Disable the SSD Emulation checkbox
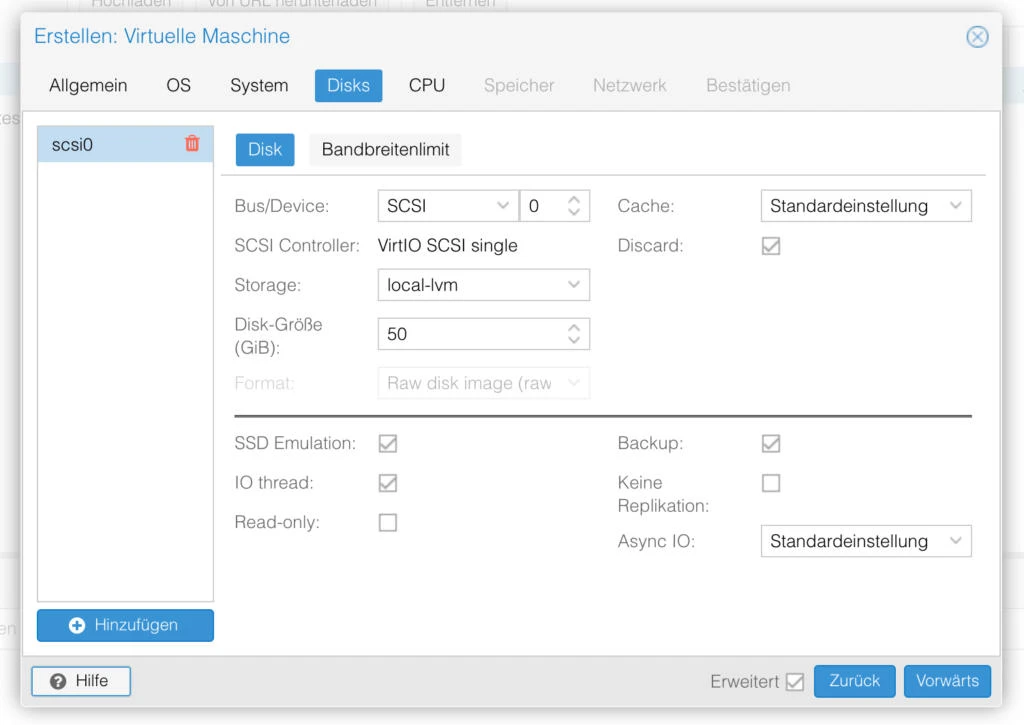Image resolution: width=1024 pixels, height=725 pixels. click(388, 443)
